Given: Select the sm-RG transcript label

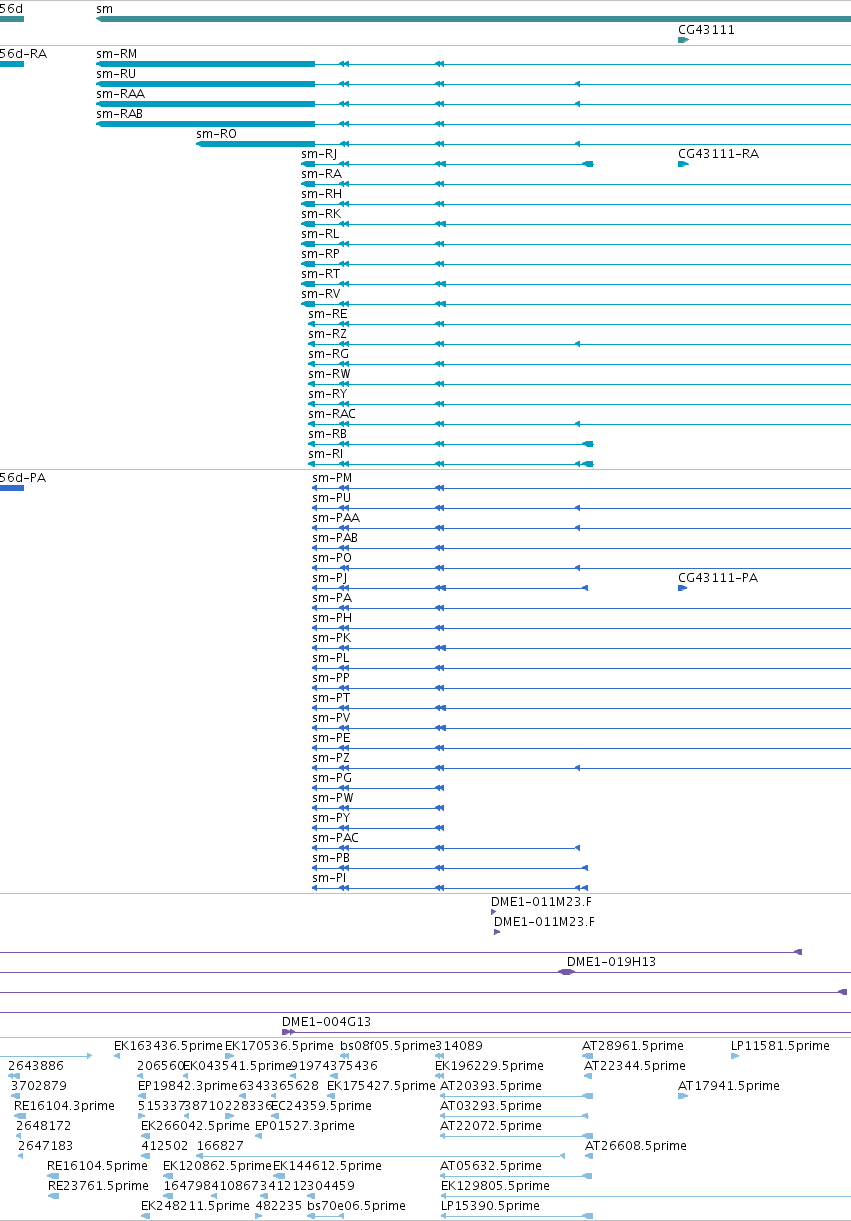Looking at the screenshot, I should click(328, 354).
